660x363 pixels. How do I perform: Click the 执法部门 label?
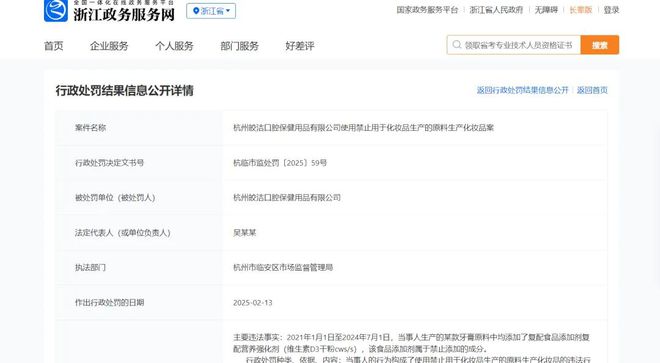[x=90, y=267]
